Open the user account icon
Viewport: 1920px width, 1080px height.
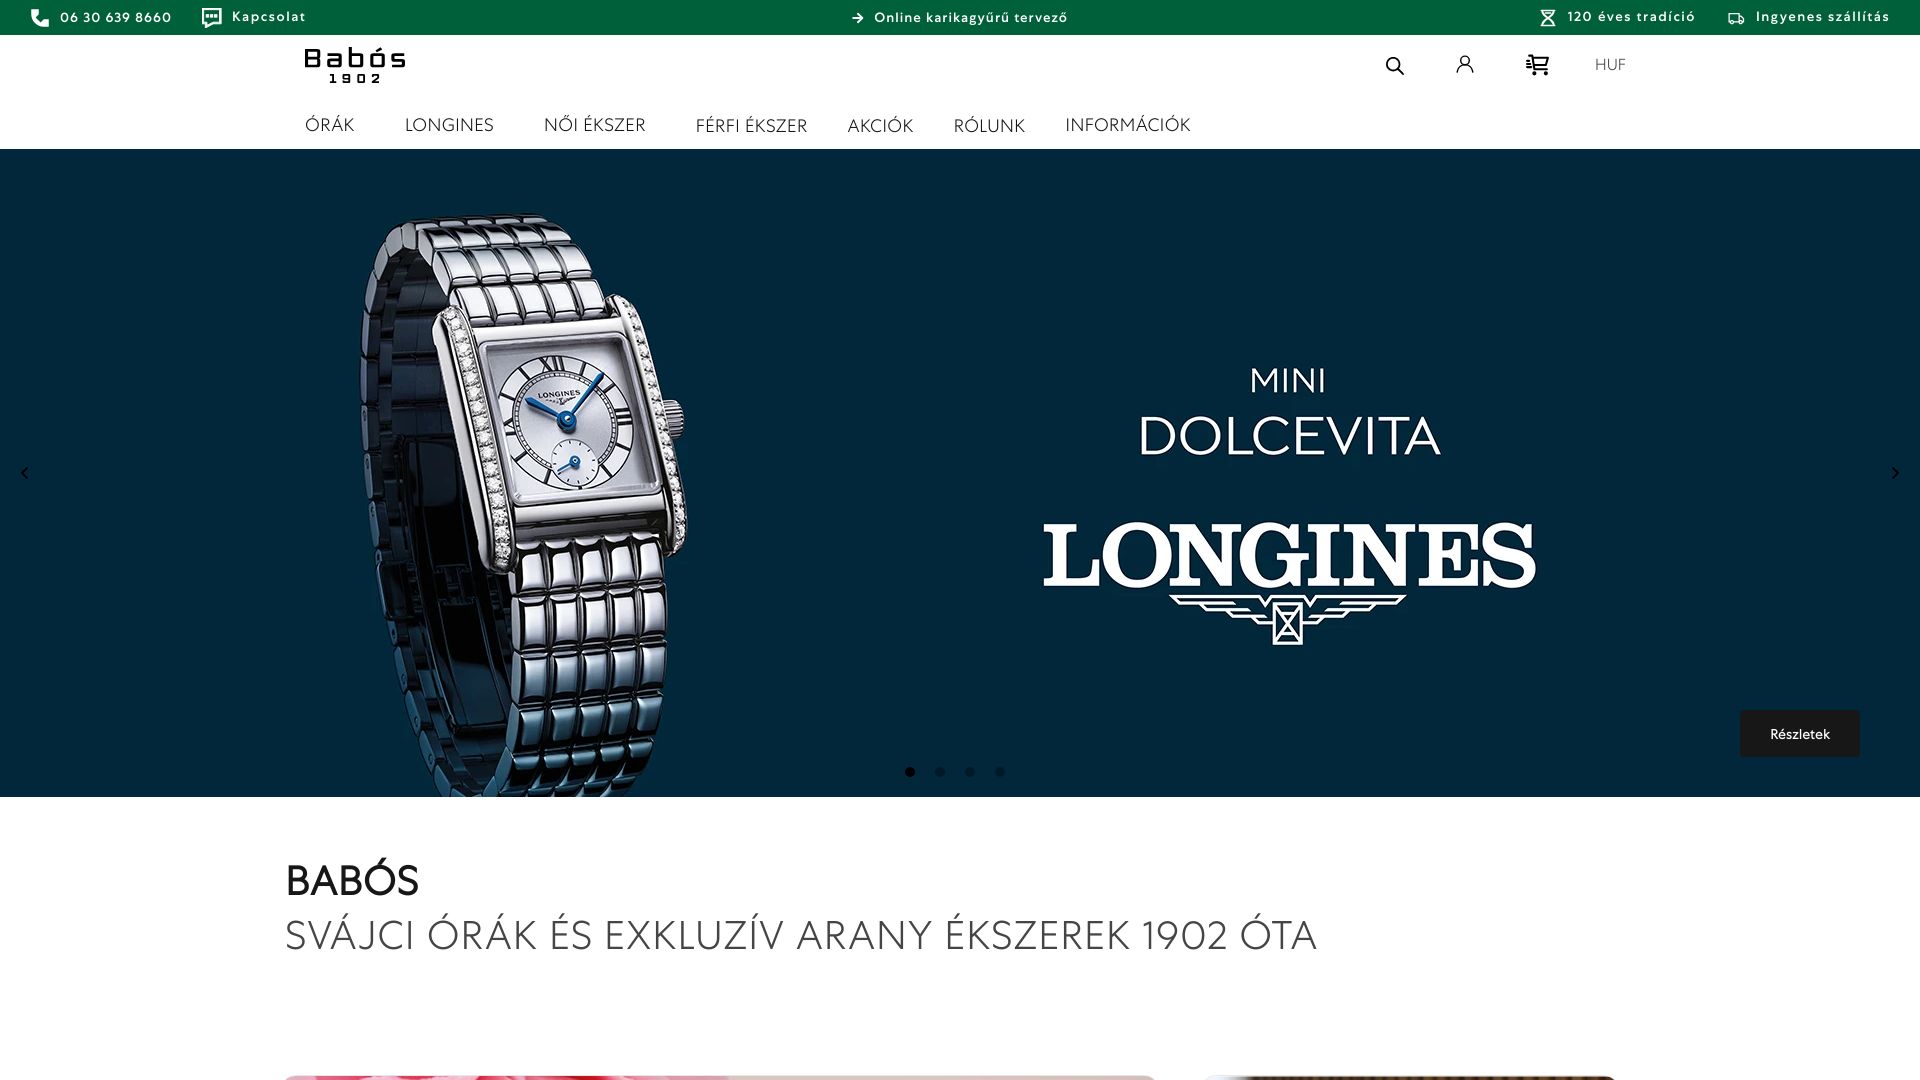(x=1465, y=64)
